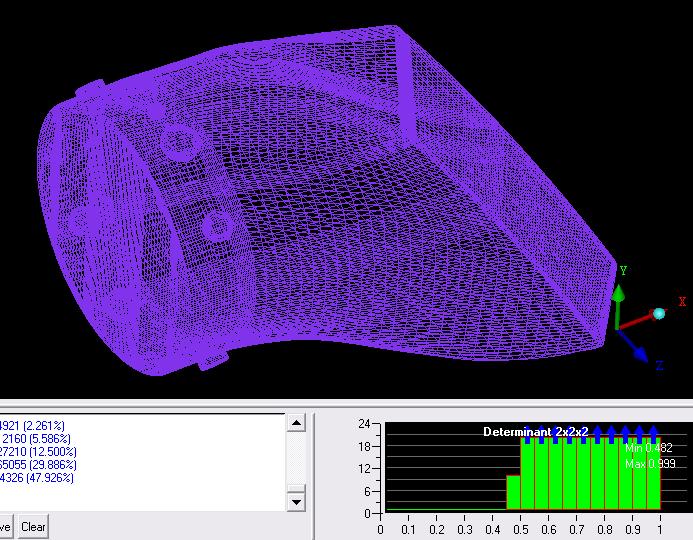Select the short histogram bar at 0.45–0.5
Viewport: 693px width, 540px height.
click(x=513, y=492)
